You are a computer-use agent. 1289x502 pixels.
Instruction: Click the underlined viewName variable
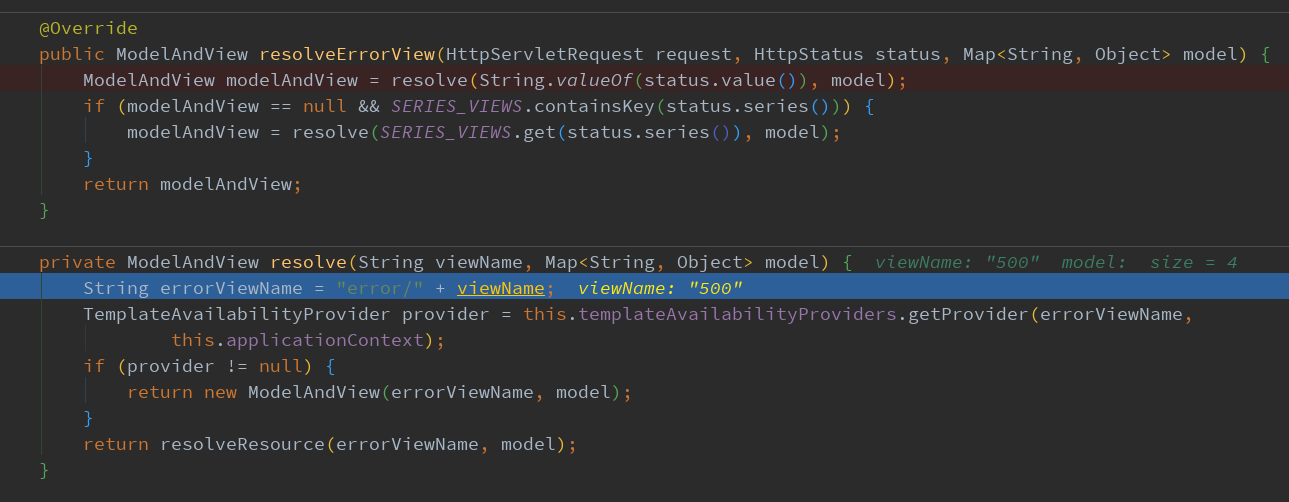[501, 288]
